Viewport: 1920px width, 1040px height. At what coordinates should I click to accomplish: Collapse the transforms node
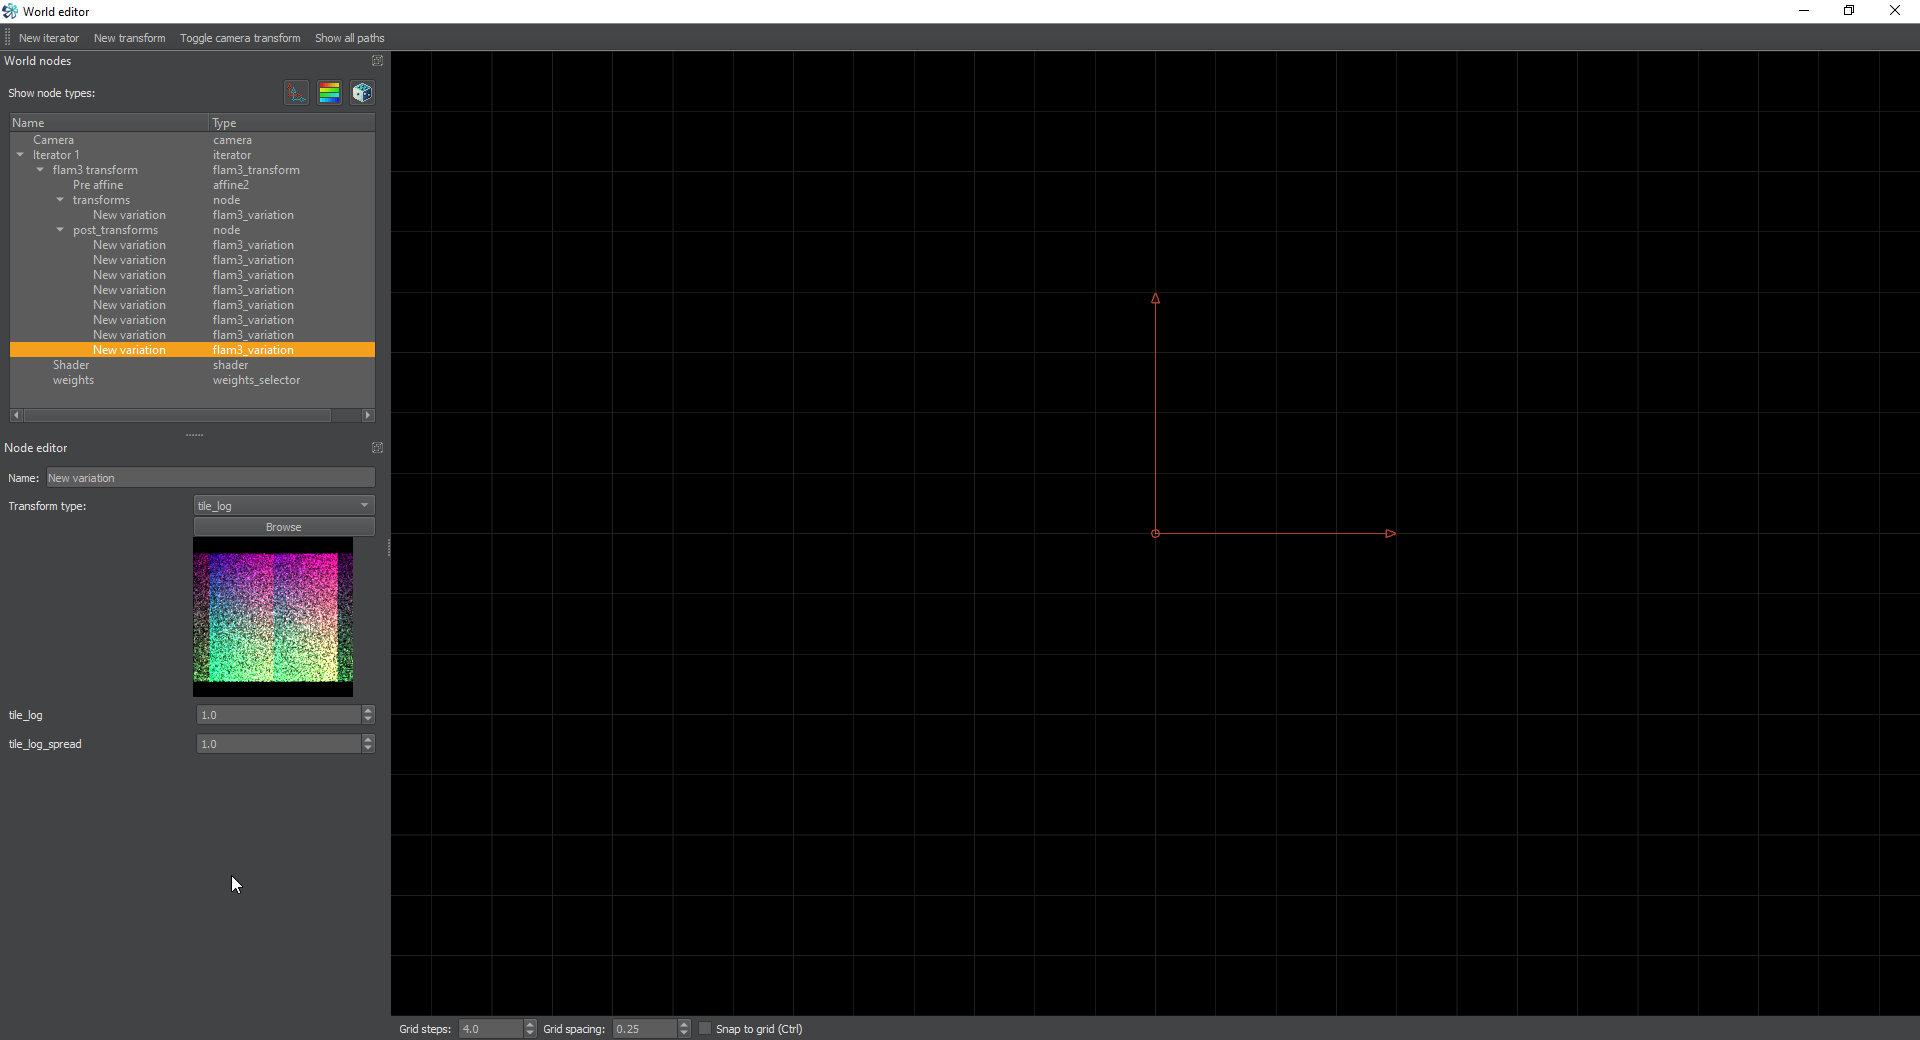pos(60,200)
